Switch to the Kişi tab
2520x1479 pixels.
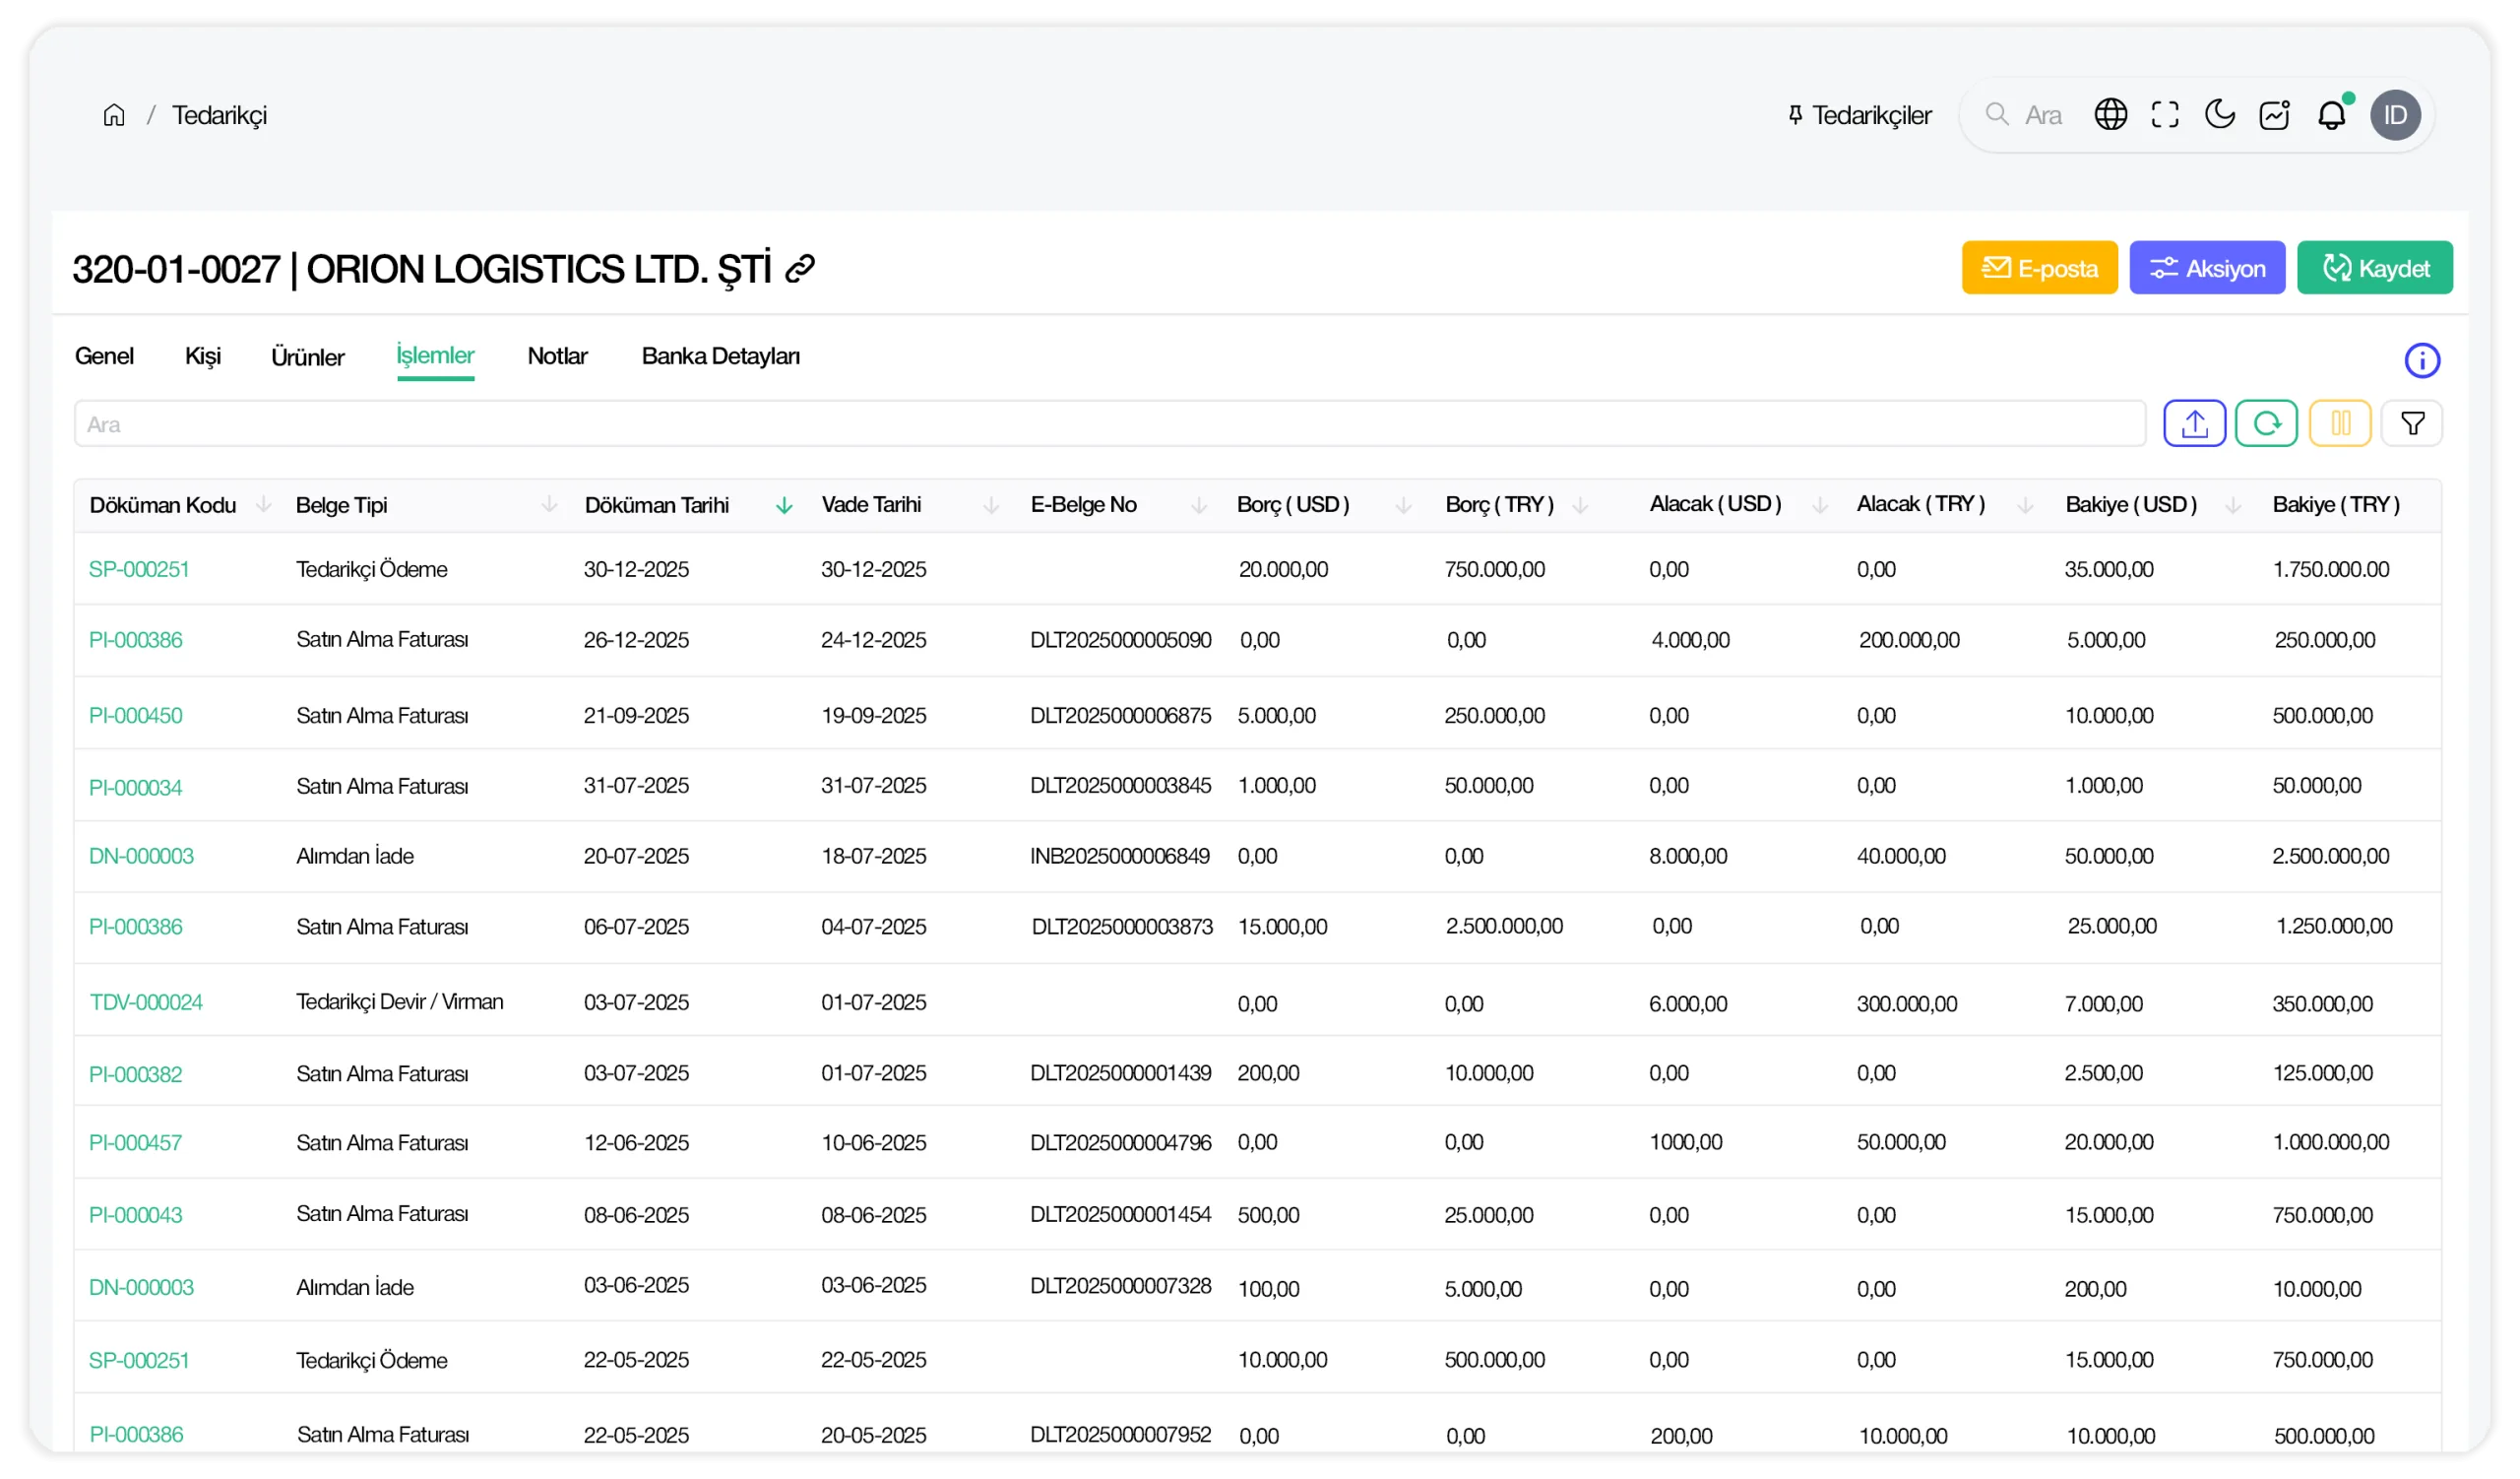coord(203,356)
